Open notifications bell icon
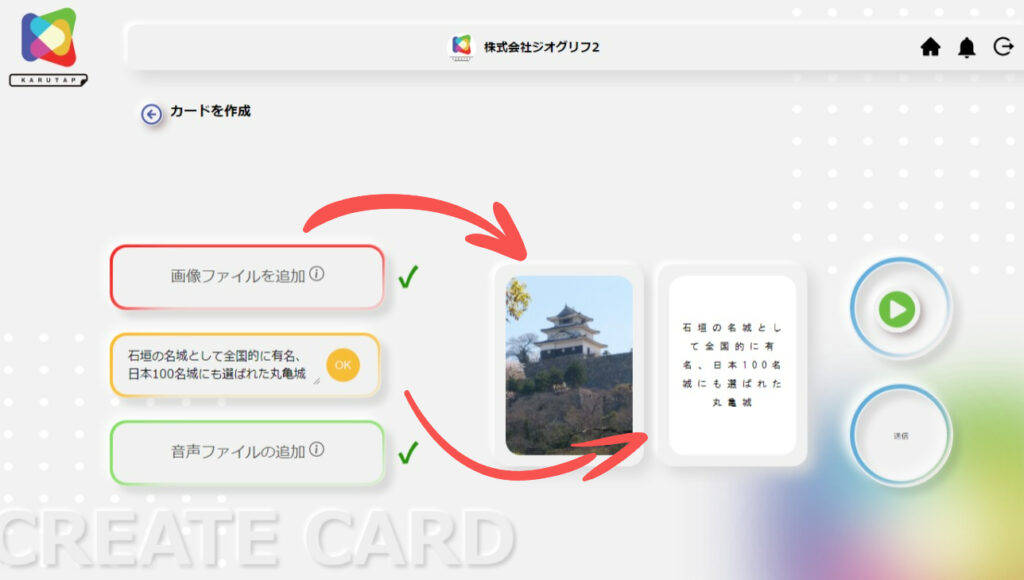 (x=967, y=47)
